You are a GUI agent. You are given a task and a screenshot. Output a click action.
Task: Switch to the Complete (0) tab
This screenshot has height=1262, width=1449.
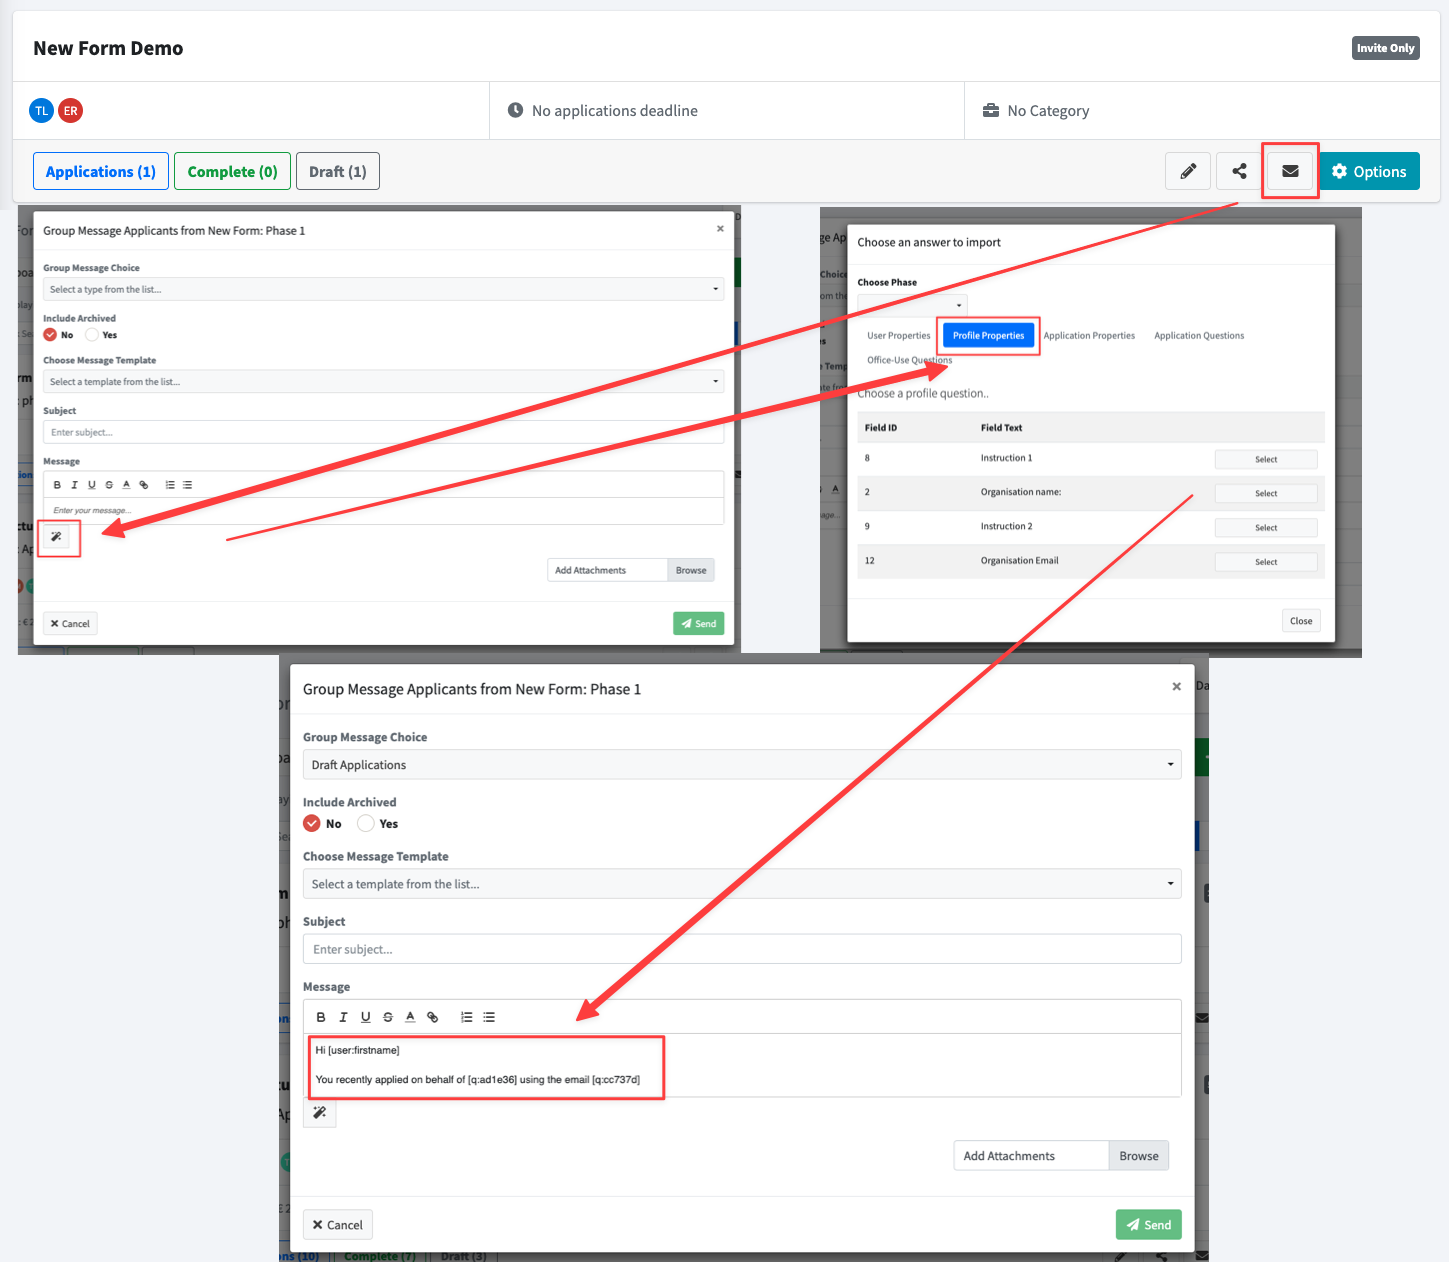tap(232, 171)
